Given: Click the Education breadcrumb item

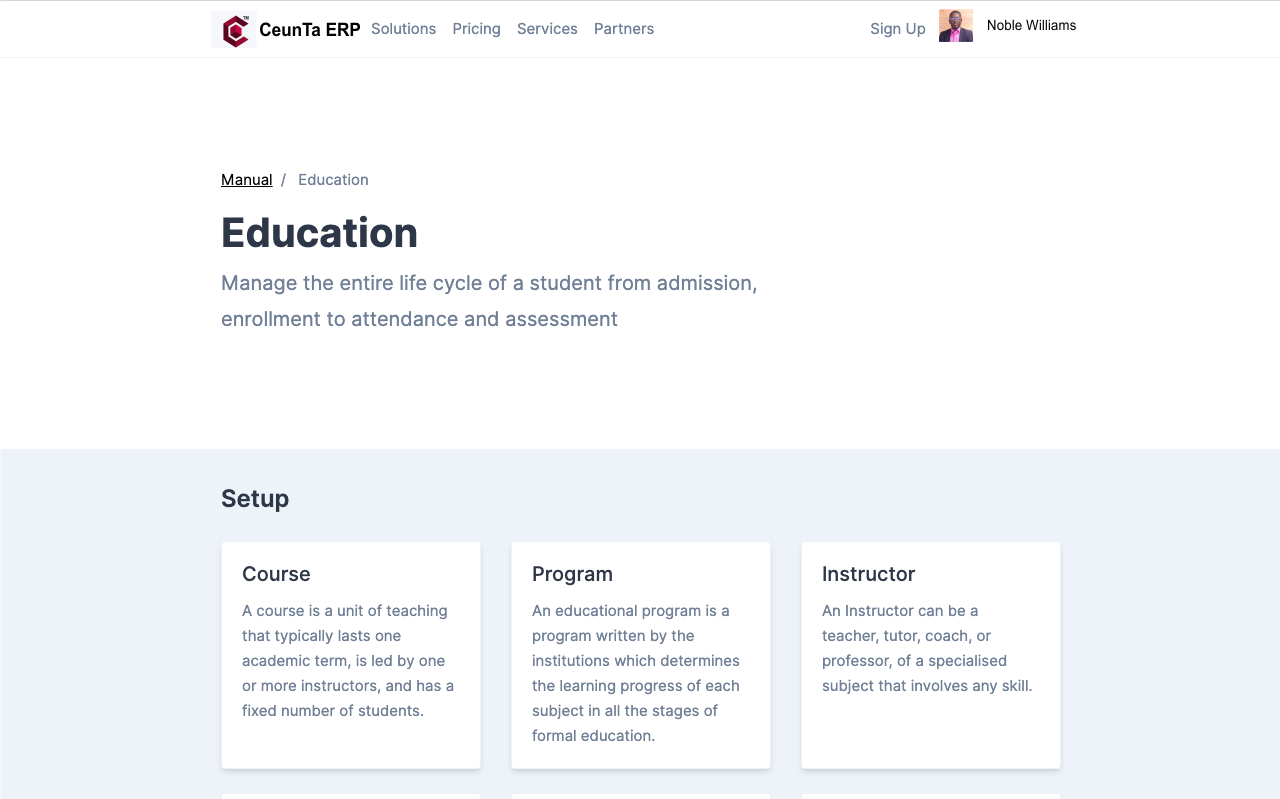Looking at the screenshot, I should pos(333,179).
